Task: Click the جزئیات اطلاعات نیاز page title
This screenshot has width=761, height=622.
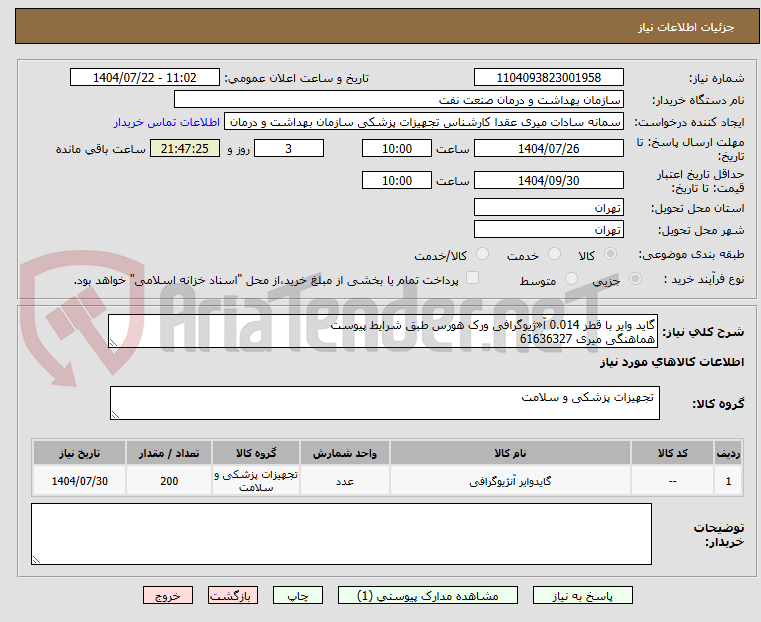Action: point(686,27)
